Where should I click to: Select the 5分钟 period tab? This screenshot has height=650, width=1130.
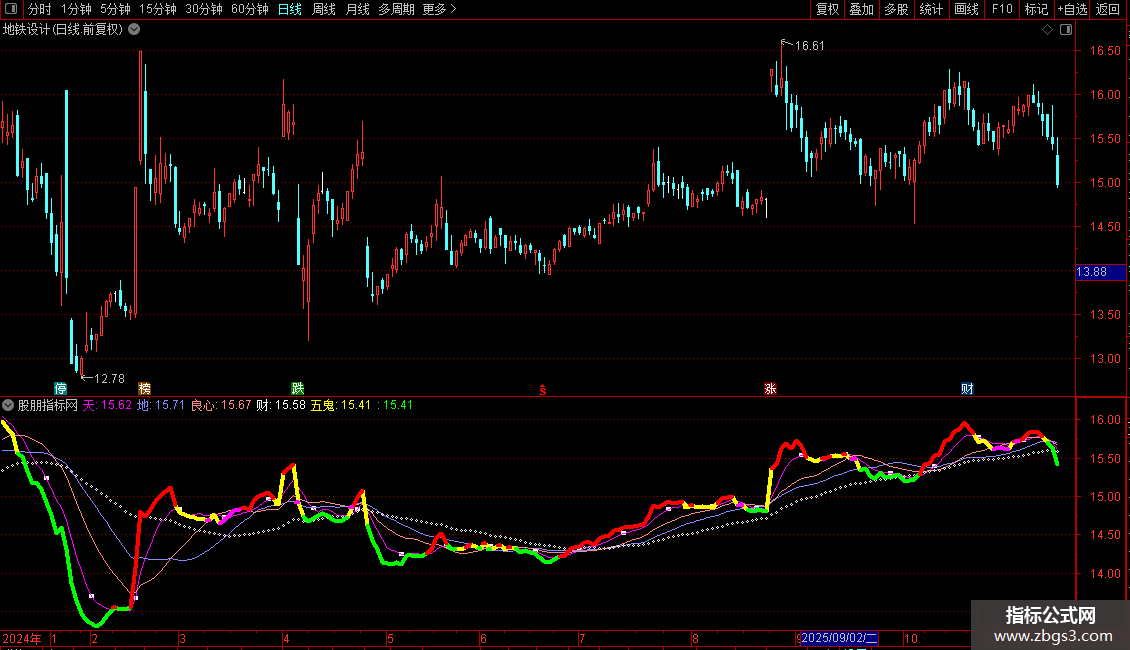[115, 9]
